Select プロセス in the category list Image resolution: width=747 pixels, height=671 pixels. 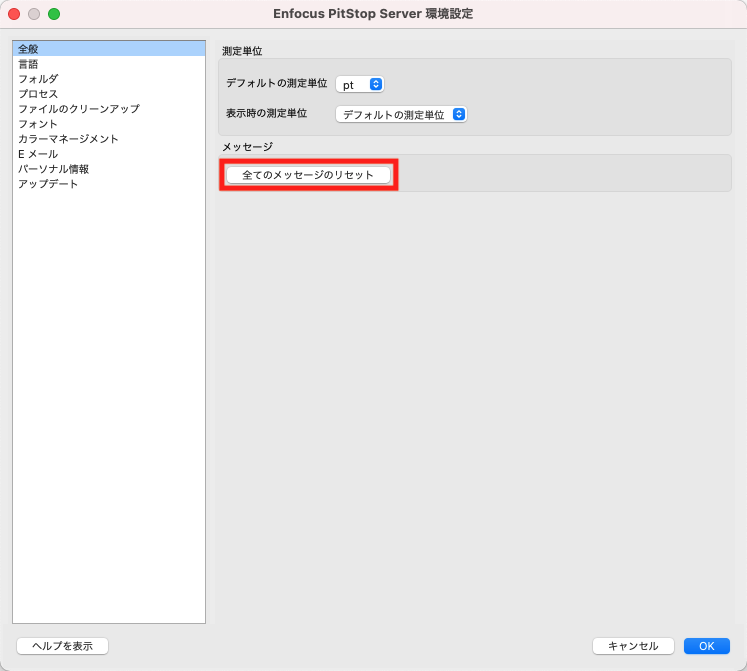pos(109,94)
